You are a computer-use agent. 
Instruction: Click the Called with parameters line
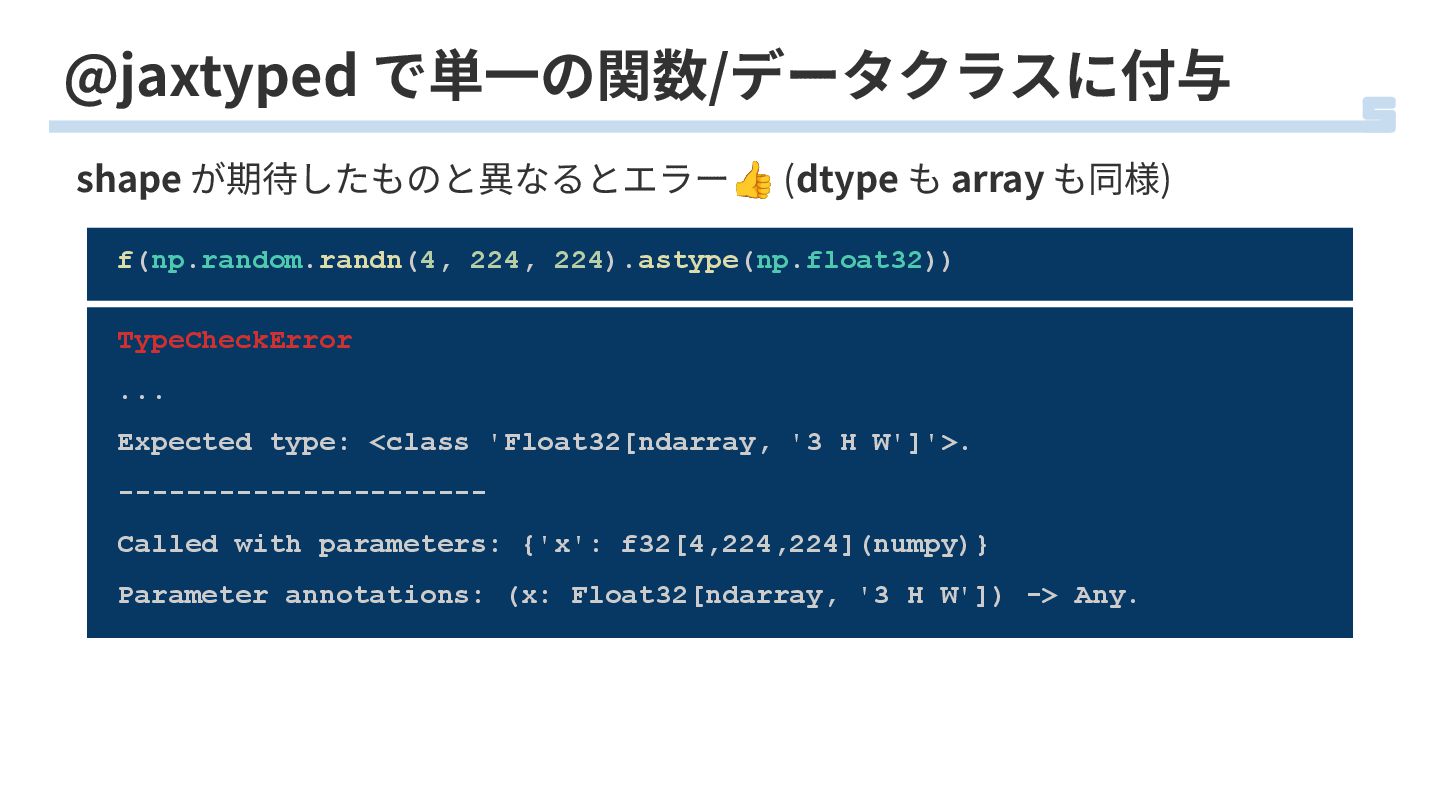(x=552, y=544)
